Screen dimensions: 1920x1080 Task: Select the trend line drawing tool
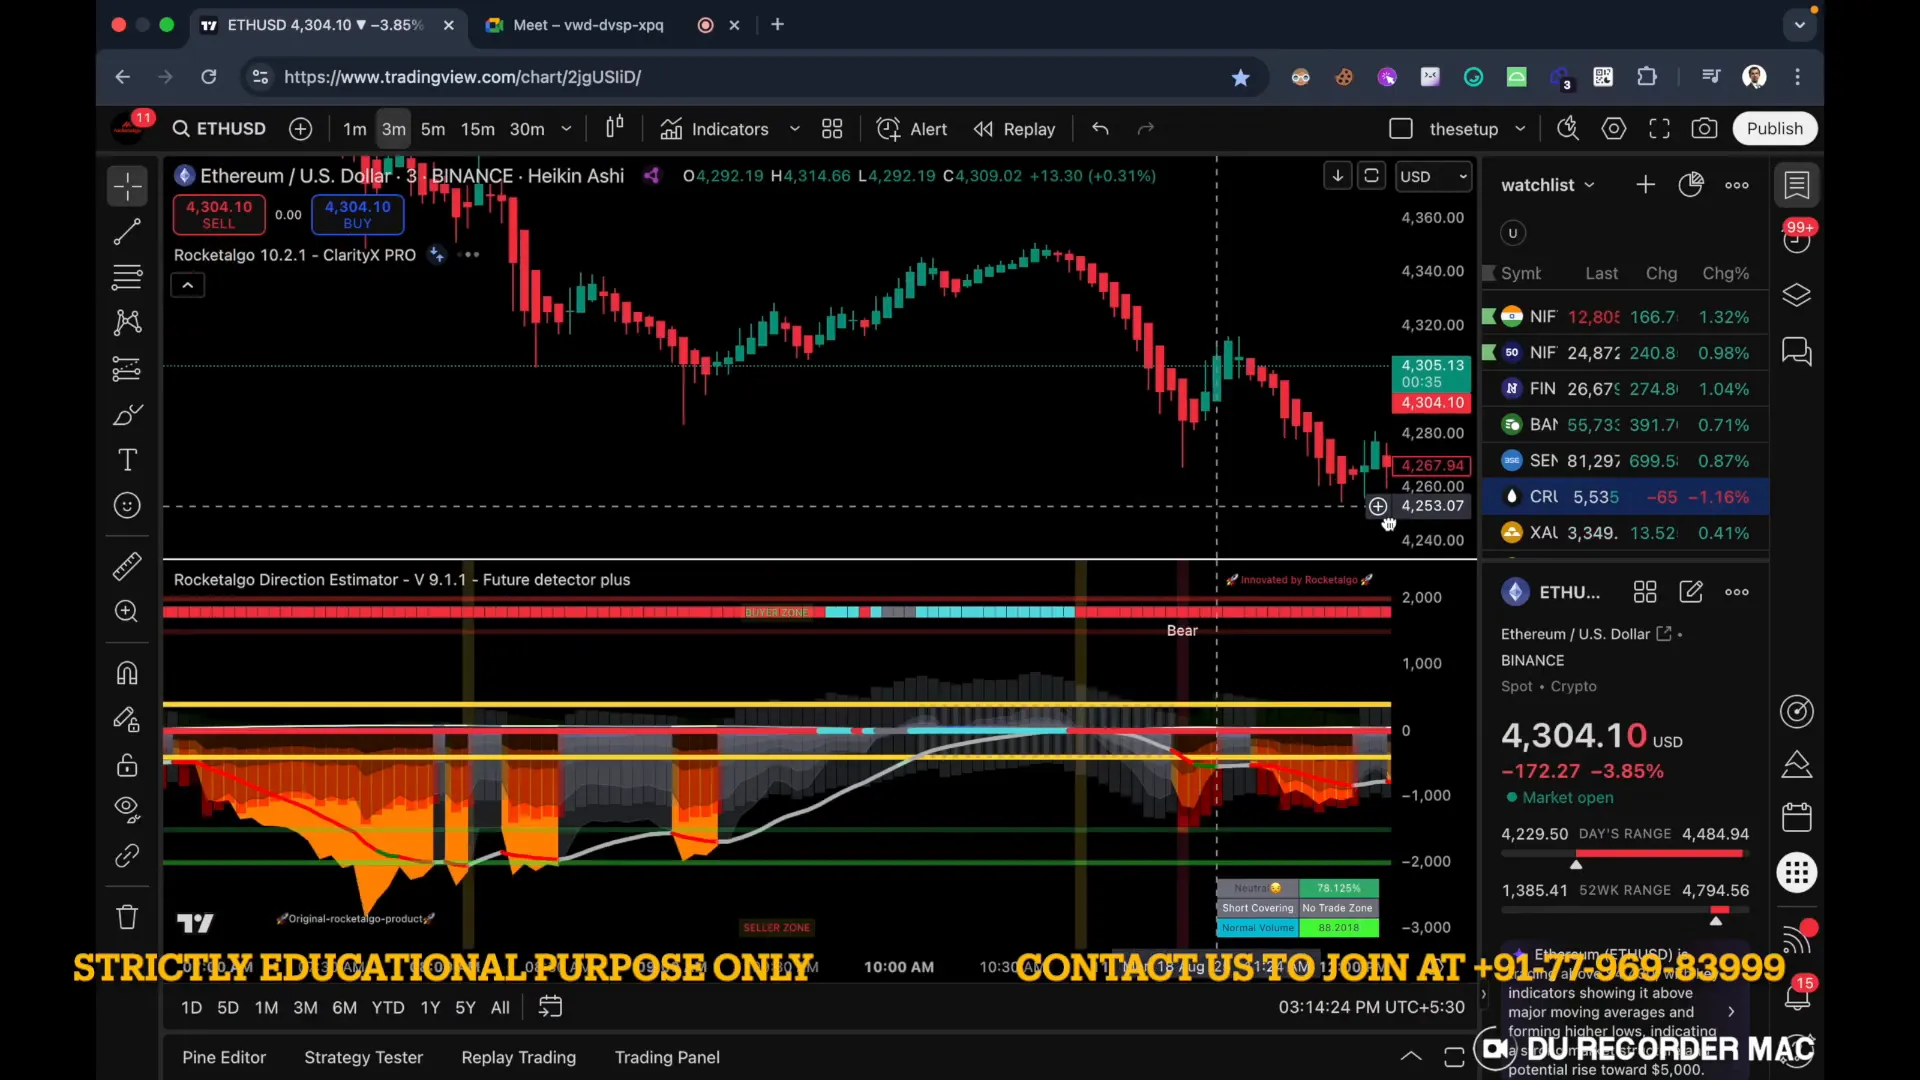127,232
